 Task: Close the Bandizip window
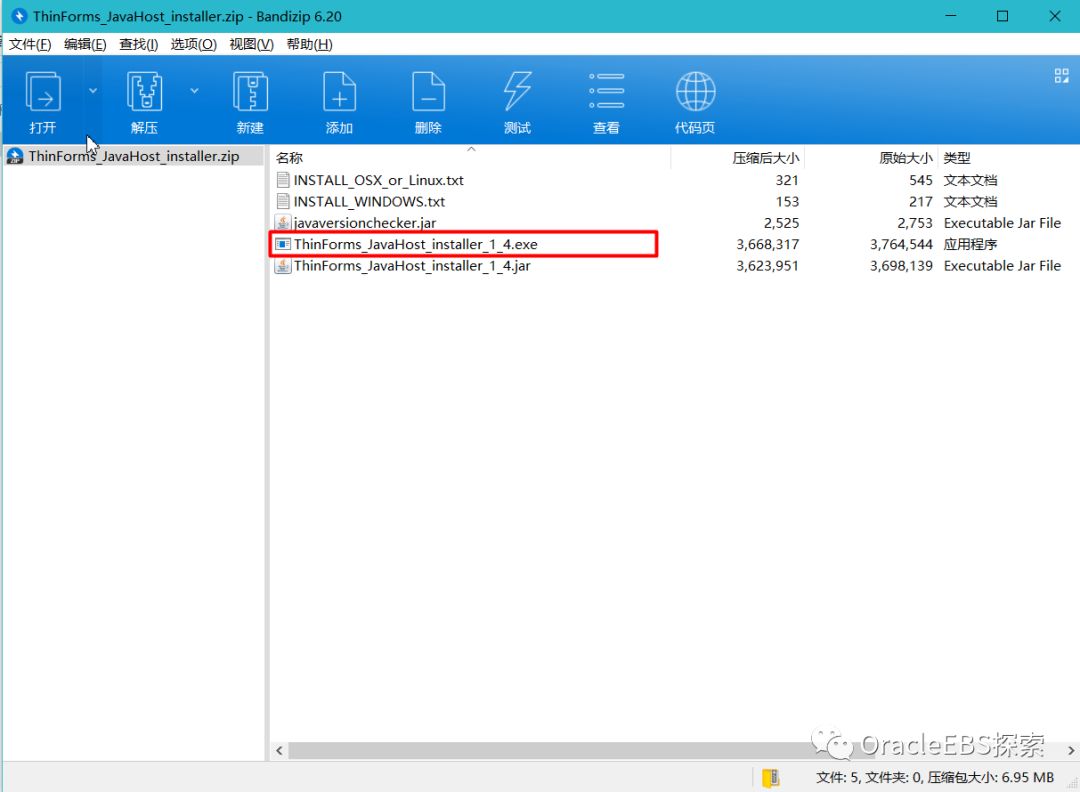point(1055,16)
